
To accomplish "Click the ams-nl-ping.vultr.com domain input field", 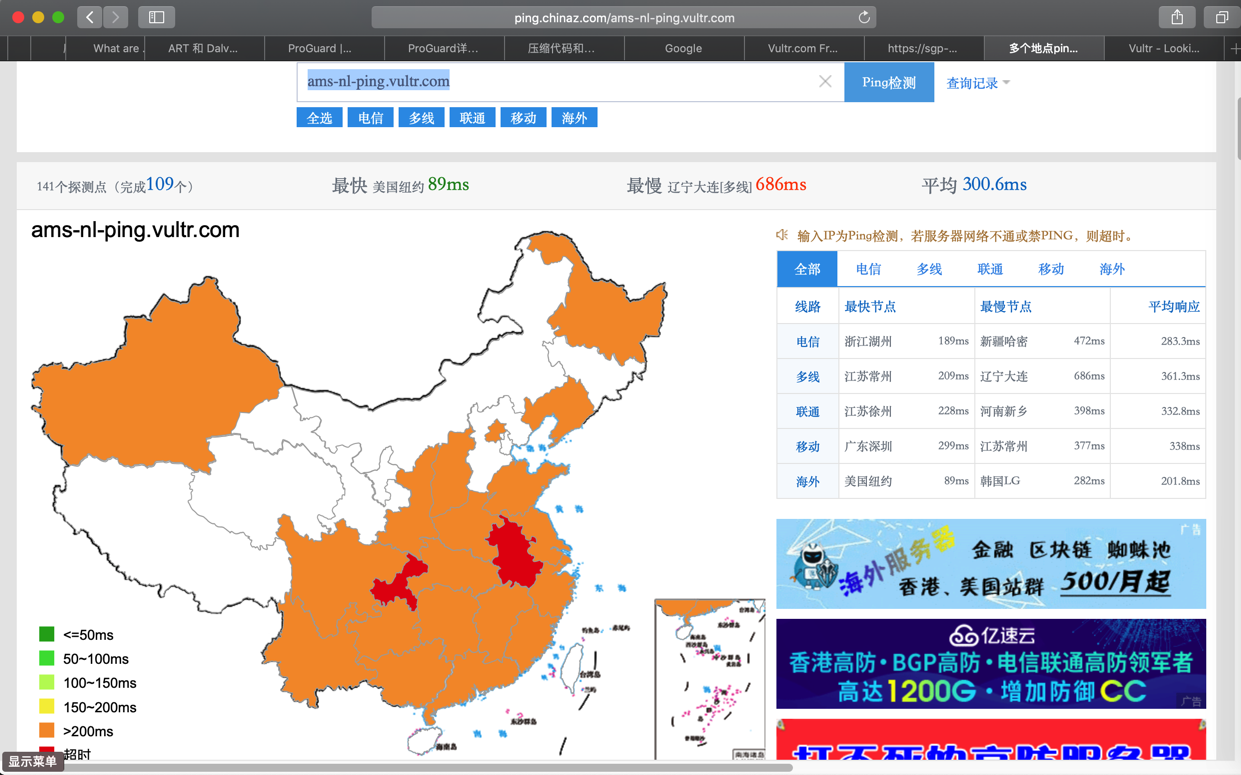I will coord(570,81).
